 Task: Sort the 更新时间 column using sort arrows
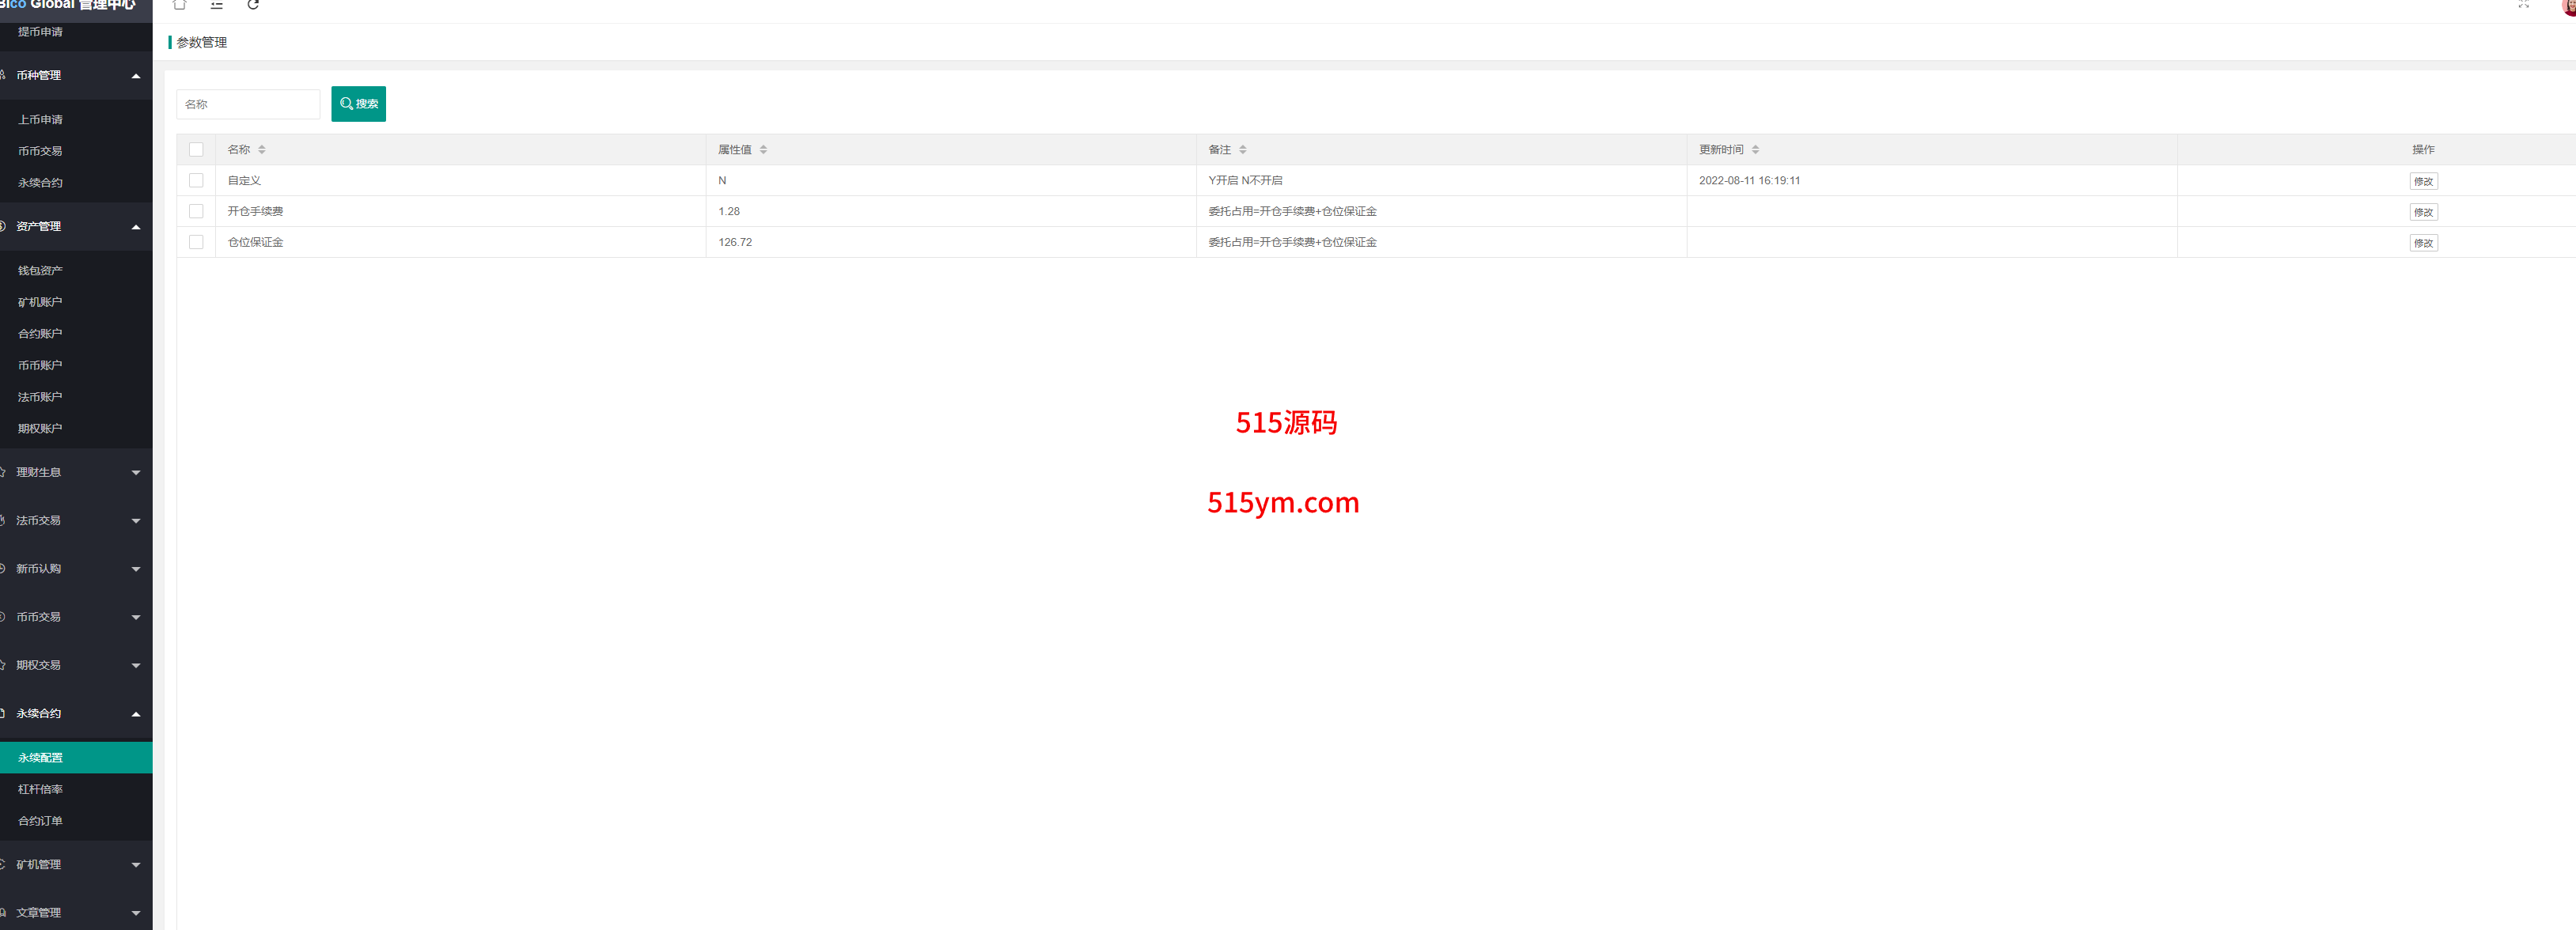click(1755, 150)
